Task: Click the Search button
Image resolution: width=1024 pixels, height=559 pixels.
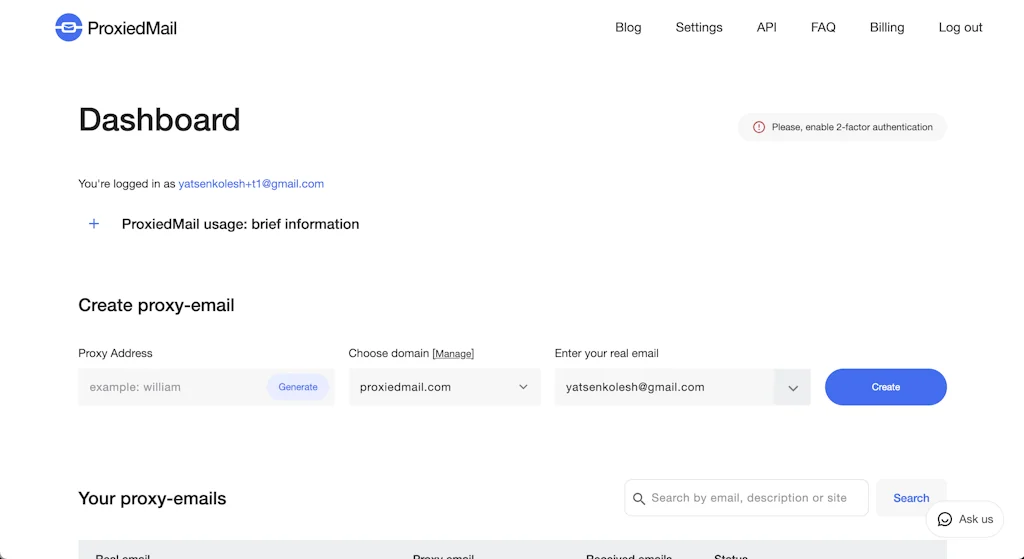Action: [911, 498]
